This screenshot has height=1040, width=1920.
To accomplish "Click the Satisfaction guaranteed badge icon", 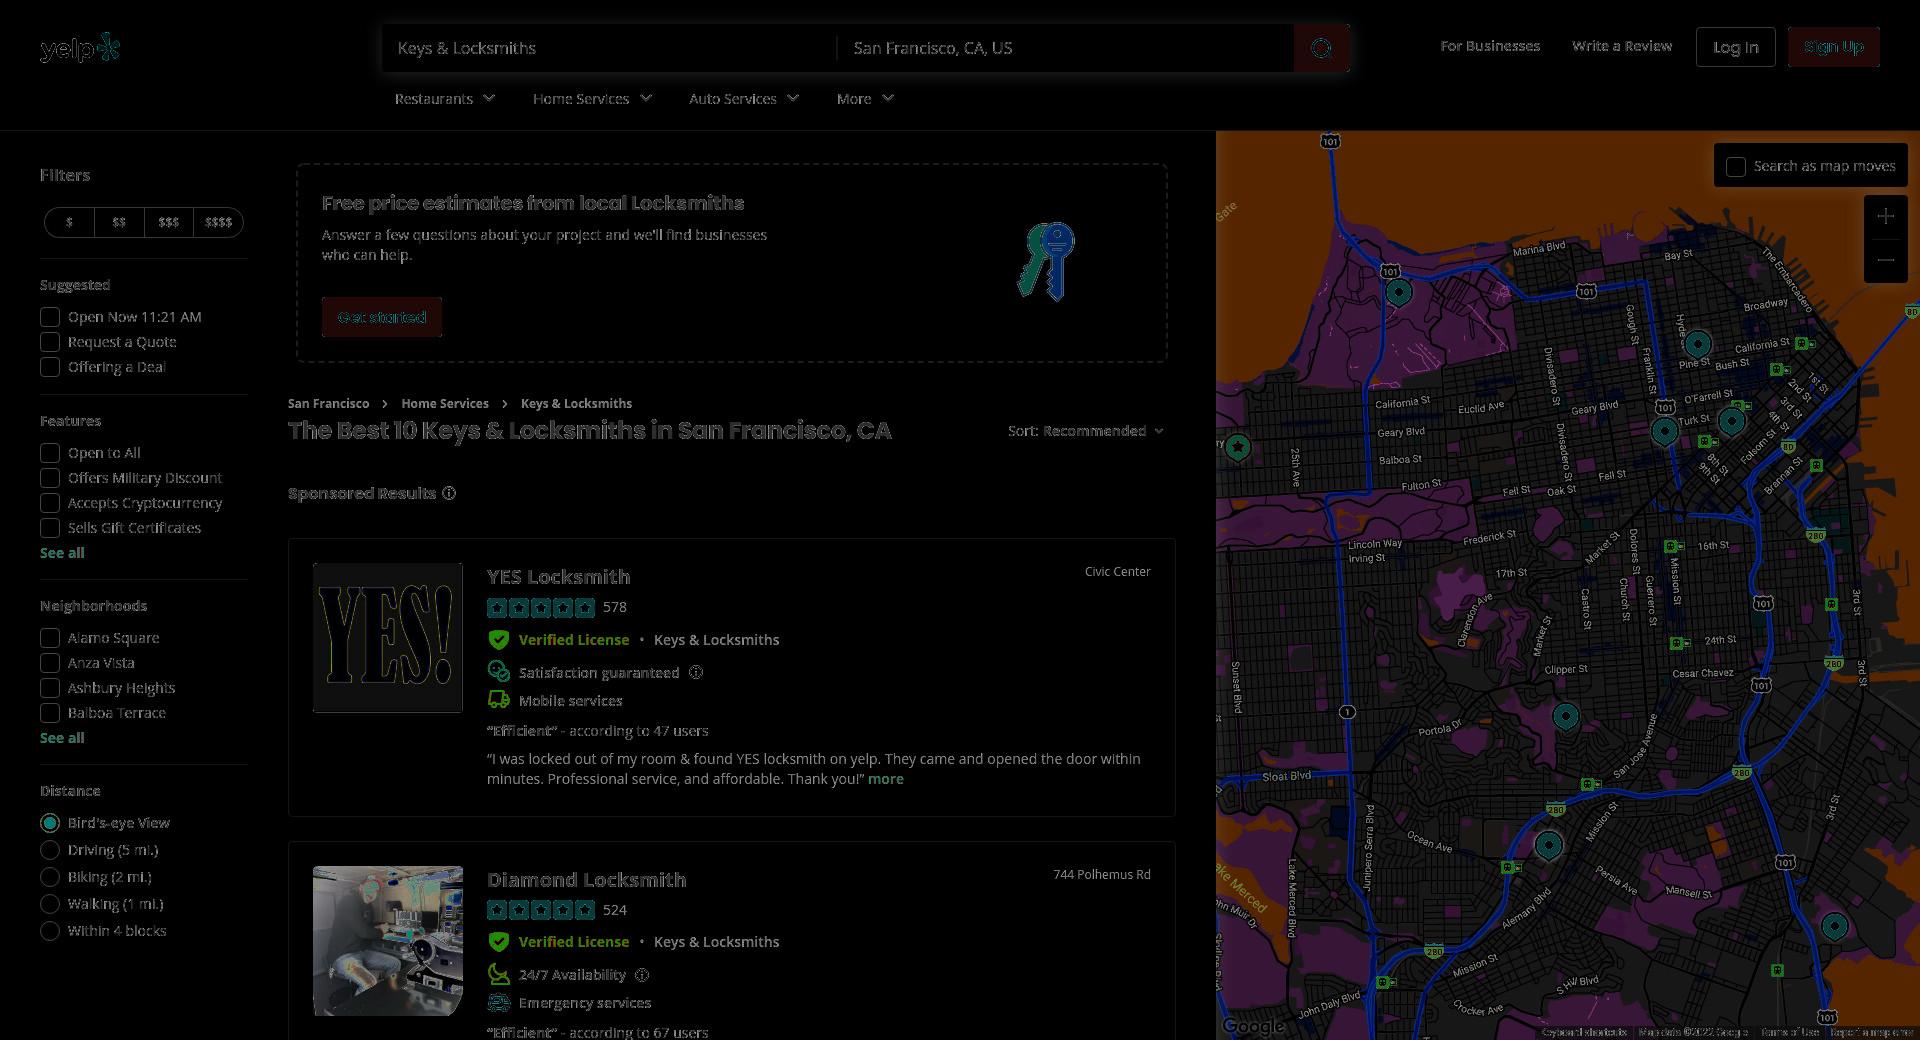I will click(498, 671).
